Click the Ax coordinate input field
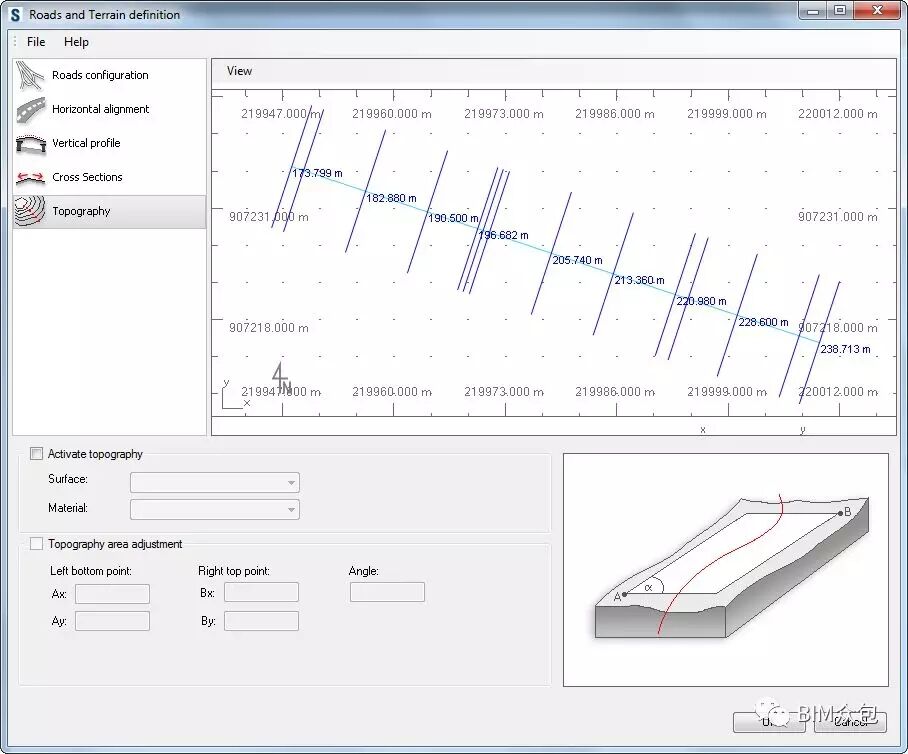This screenshot has height=754, width=908. point(112,594)
